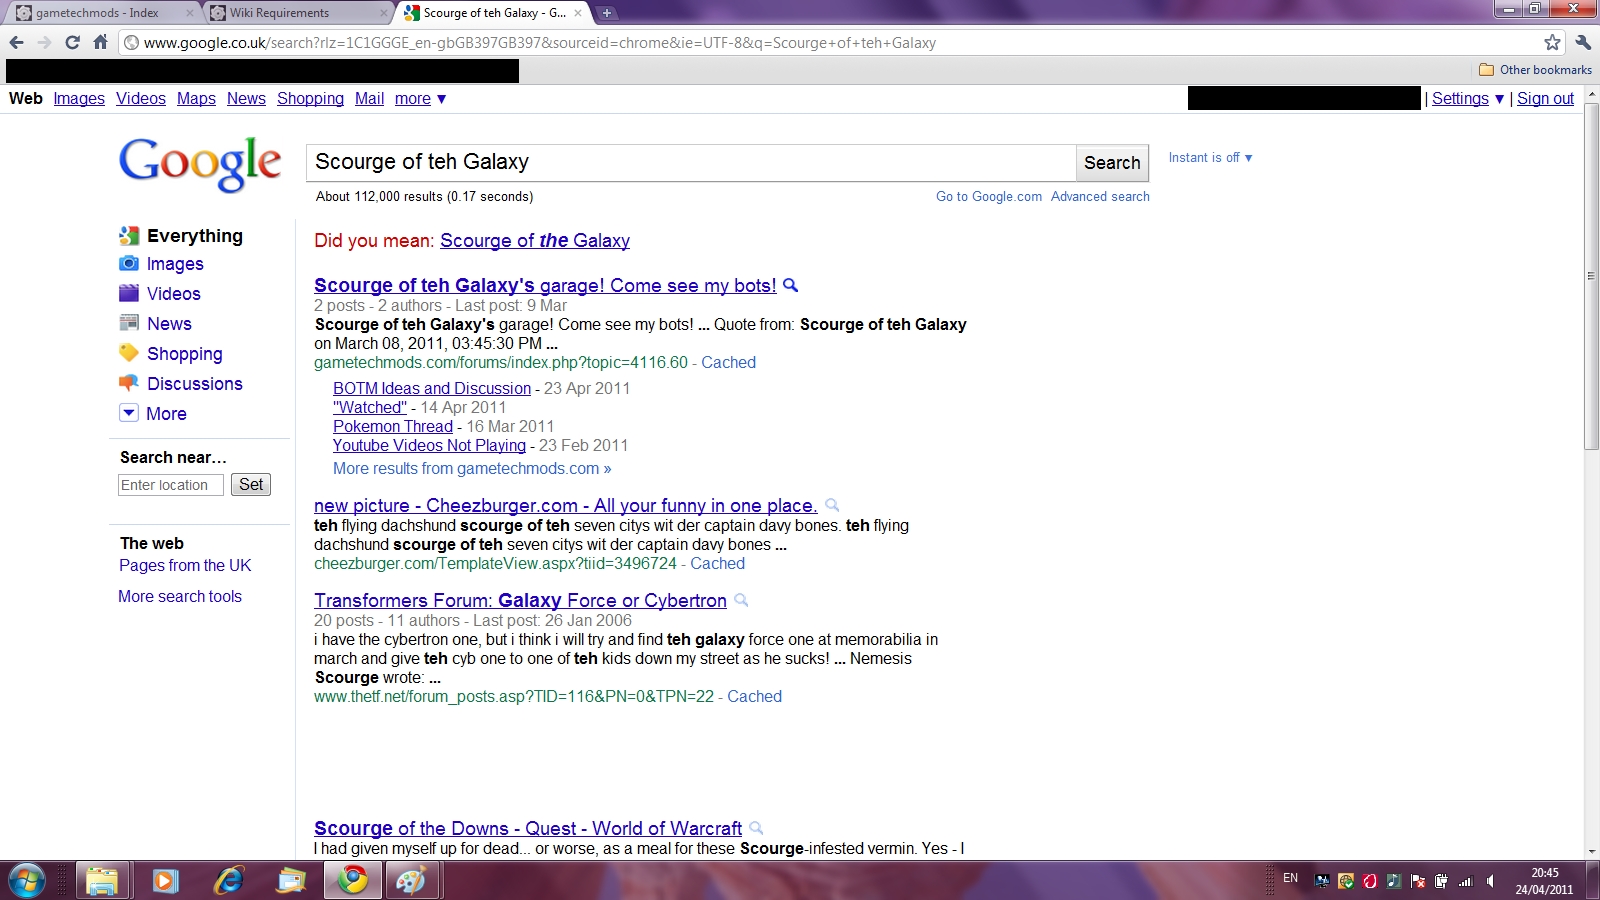Open the Other bookmarks folder

tap(1535, 70)
